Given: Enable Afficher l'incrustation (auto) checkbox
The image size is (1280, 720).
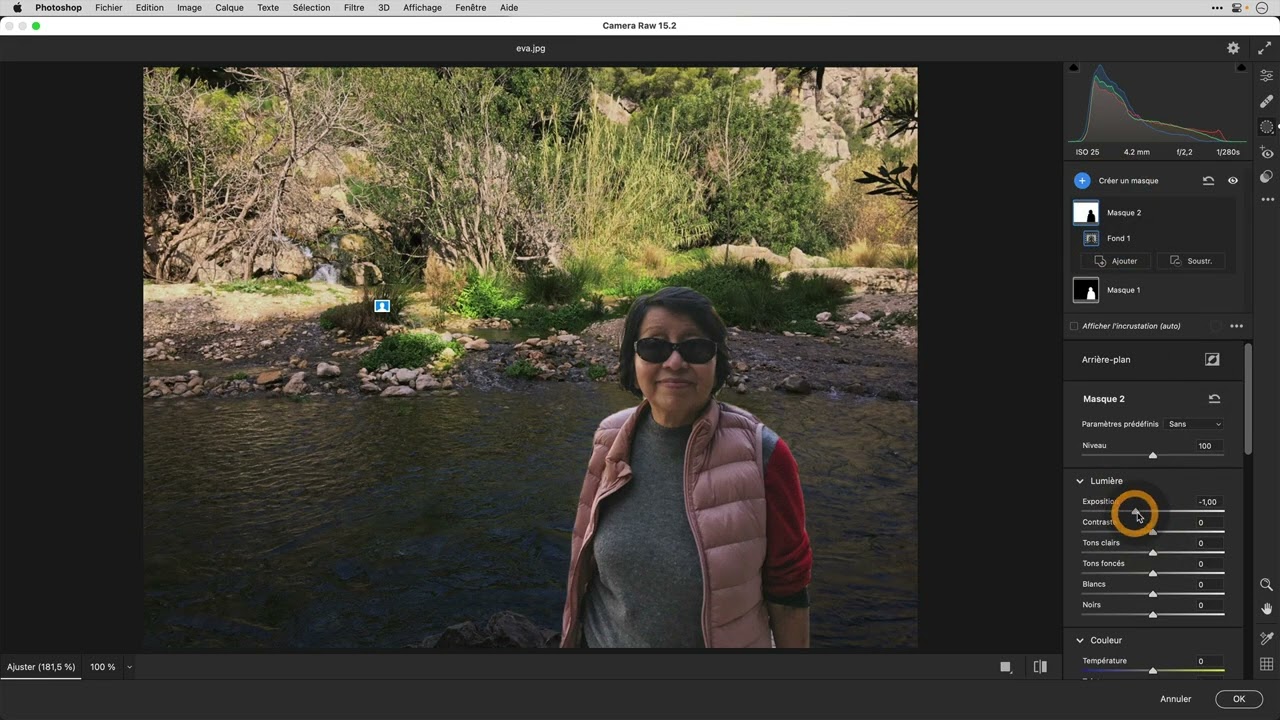Looking at the screenshot, I should click(x=1074, y=326).
